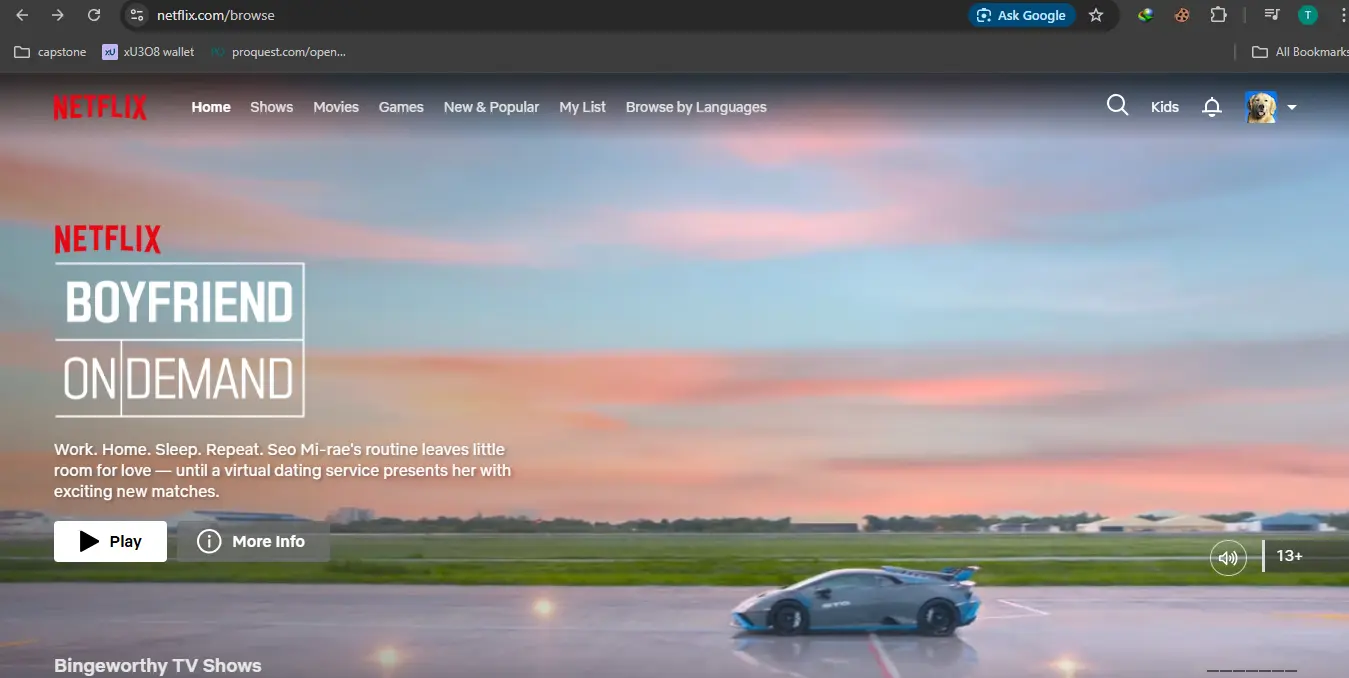1349x678 pixels.
Task: Expand the All Bookmarks folder
Action: point(1300,51)
